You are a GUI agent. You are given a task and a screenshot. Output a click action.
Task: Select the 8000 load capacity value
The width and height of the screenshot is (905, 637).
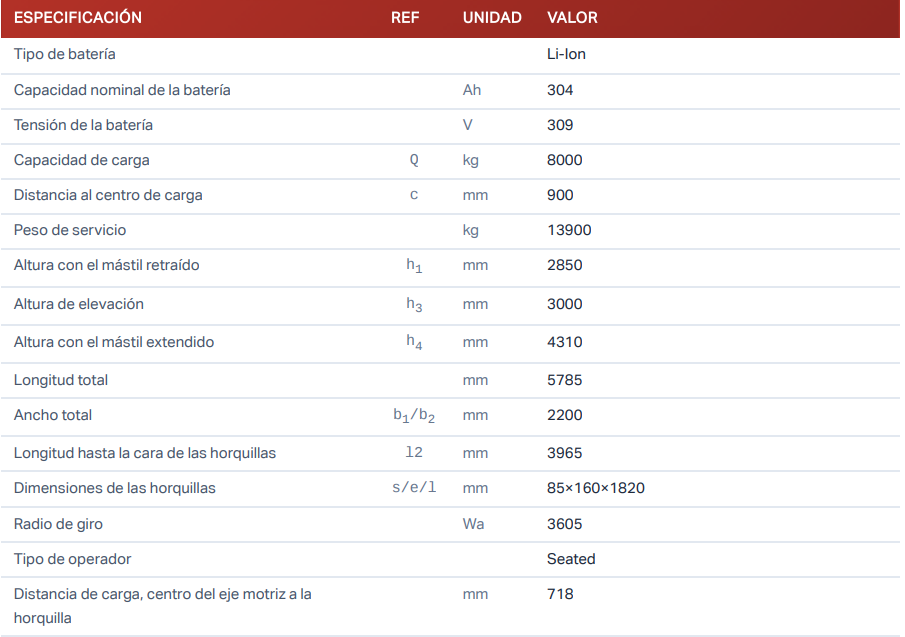[x=564, y=160]
